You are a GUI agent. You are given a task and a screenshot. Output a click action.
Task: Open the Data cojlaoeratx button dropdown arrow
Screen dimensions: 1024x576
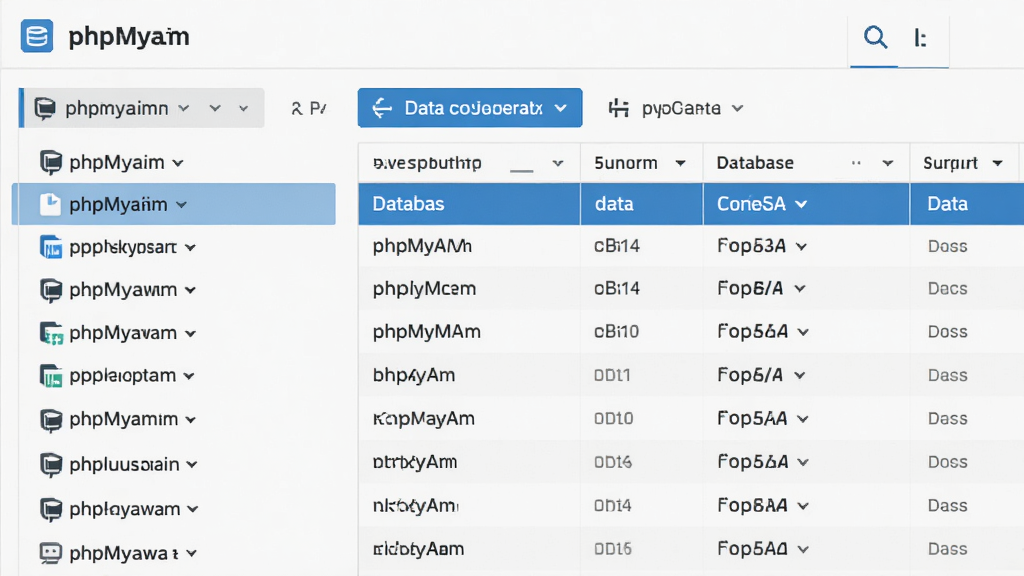(561, 108)
